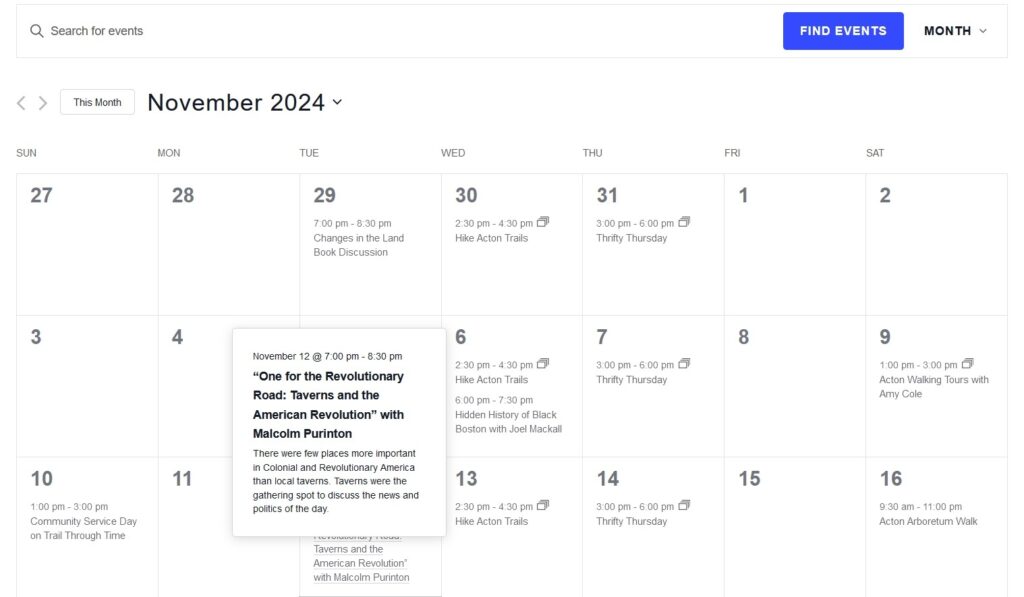
Task: Click the search magnifier icon
Action: click(36, 30)
